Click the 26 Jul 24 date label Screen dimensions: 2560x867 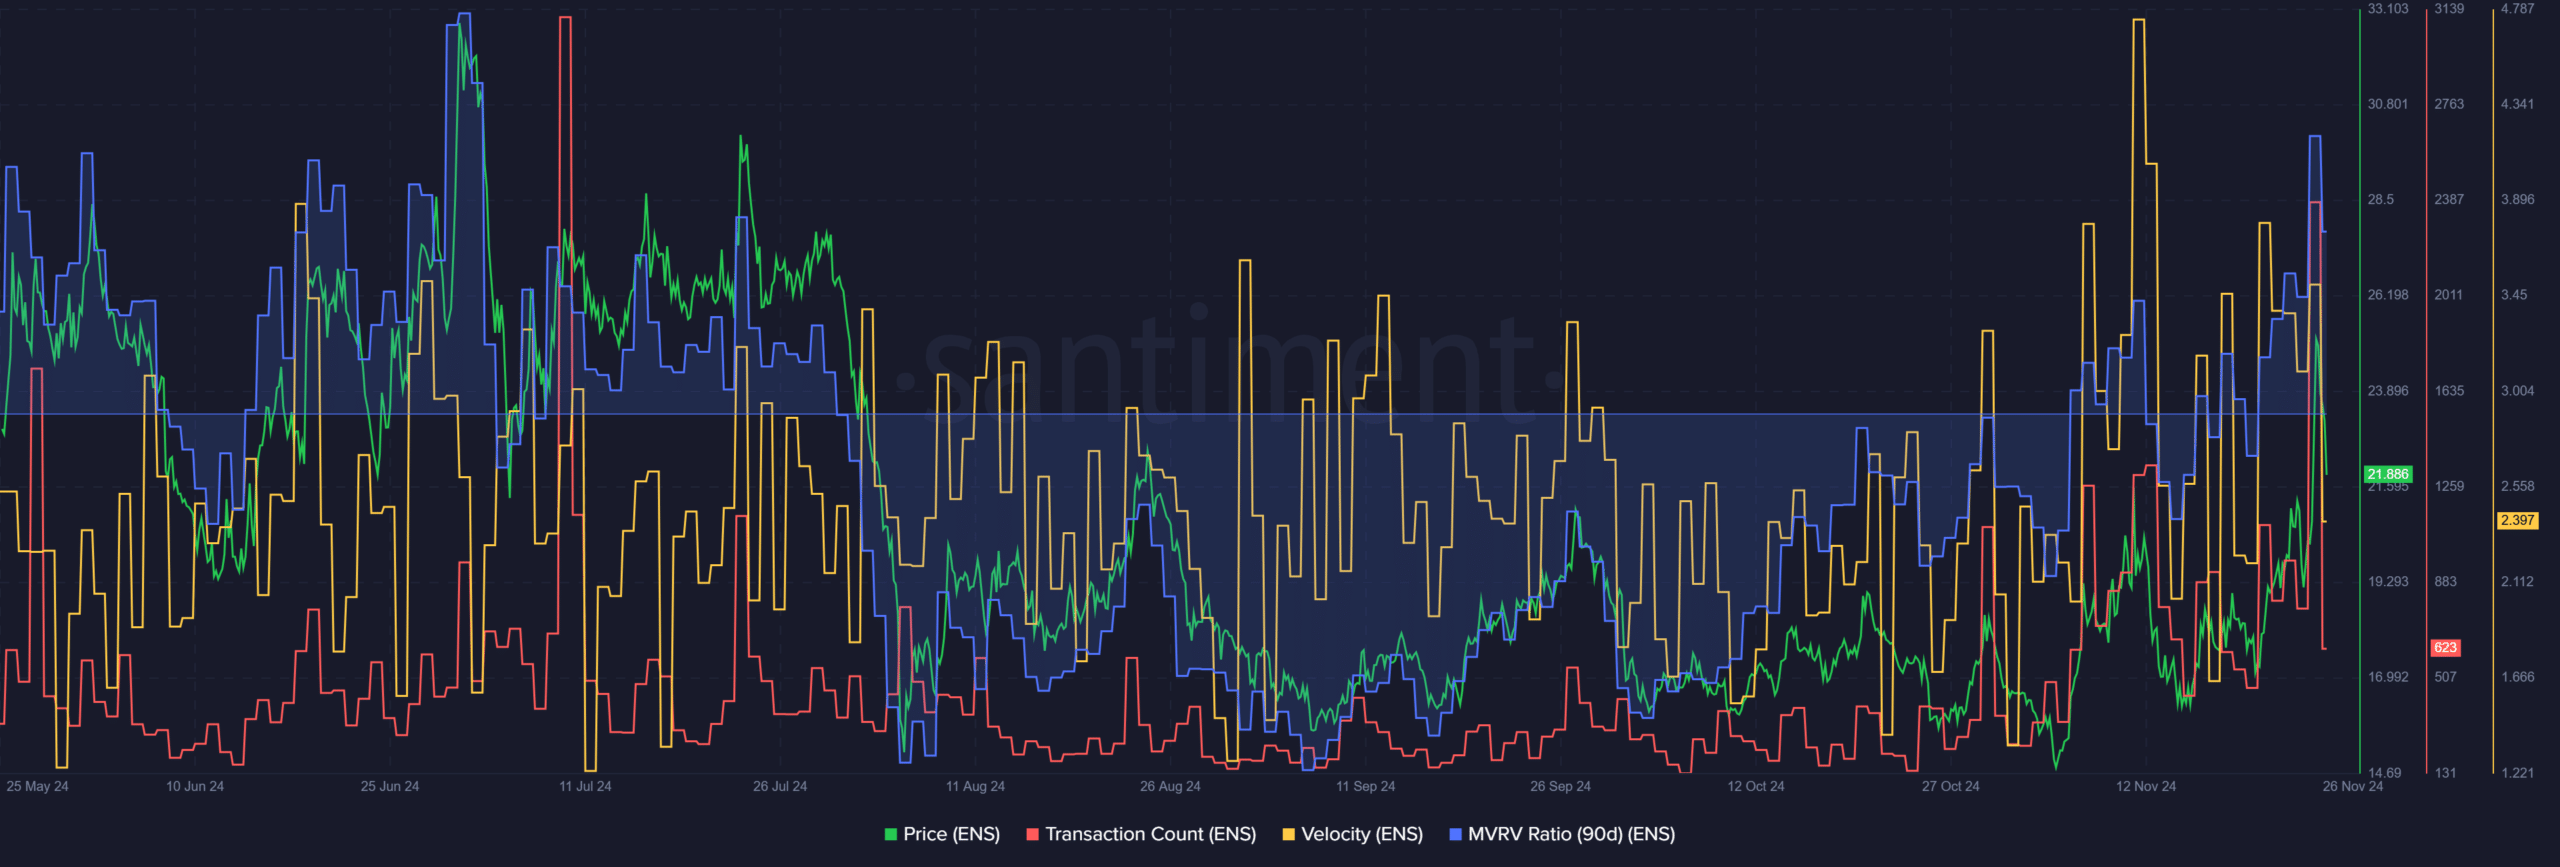780,786
